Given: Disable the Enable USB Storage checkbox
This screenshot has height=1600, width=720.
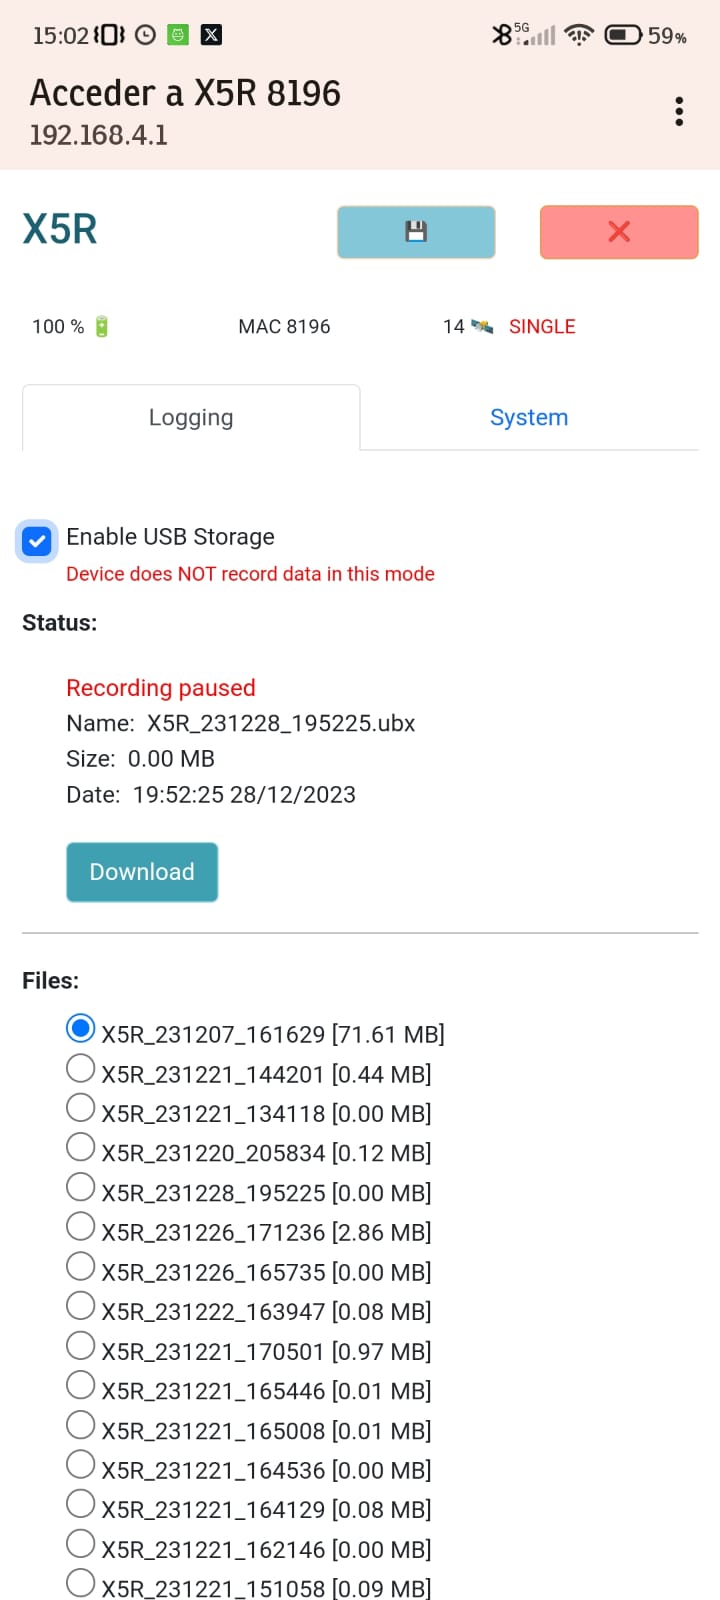Looking at the screenshot, I should (x=36, y=540).
